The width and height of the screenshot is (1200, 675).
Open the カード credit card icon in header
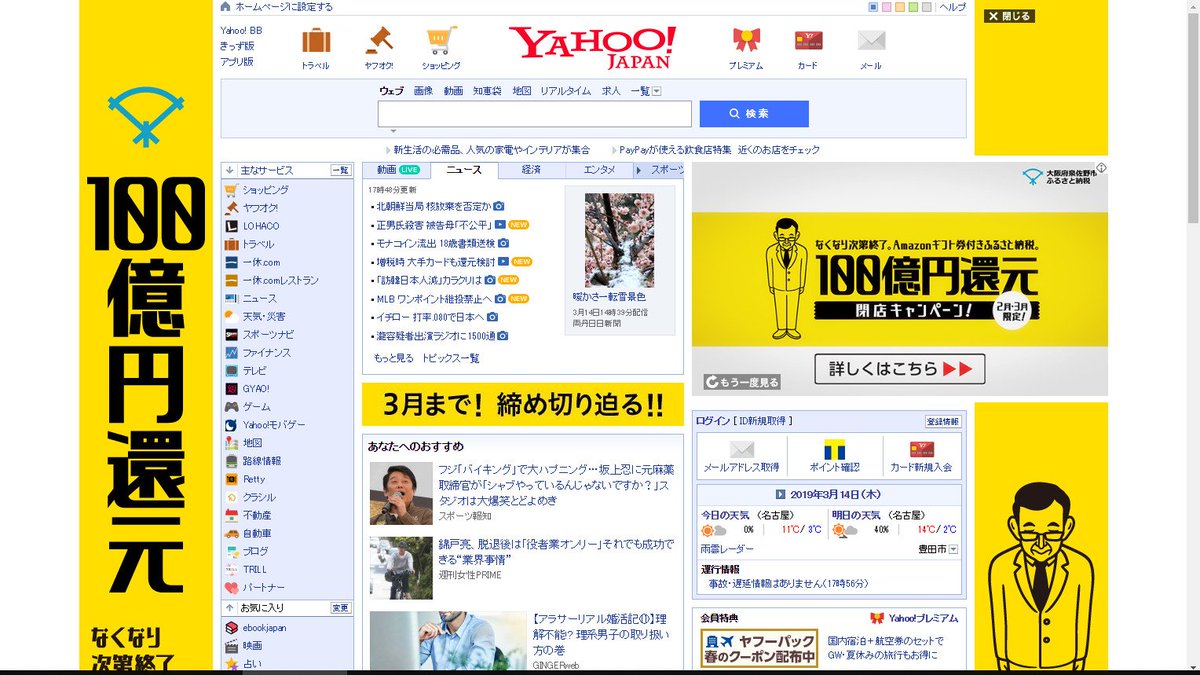[x=808, y=41]
